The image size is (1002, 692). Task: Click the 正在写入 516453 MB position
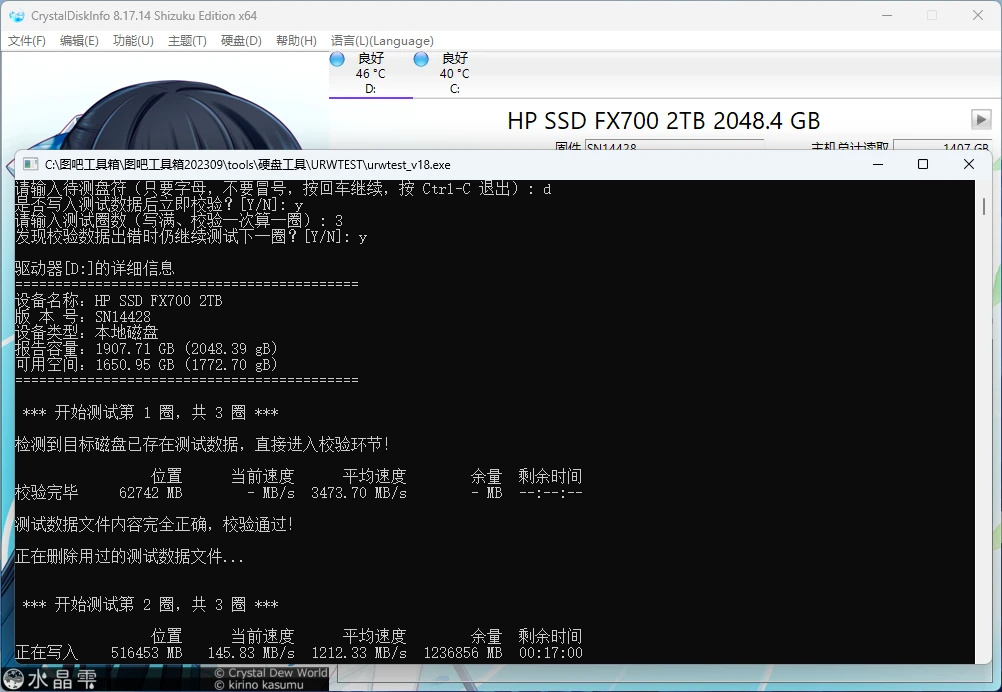(x=99, y=652)
